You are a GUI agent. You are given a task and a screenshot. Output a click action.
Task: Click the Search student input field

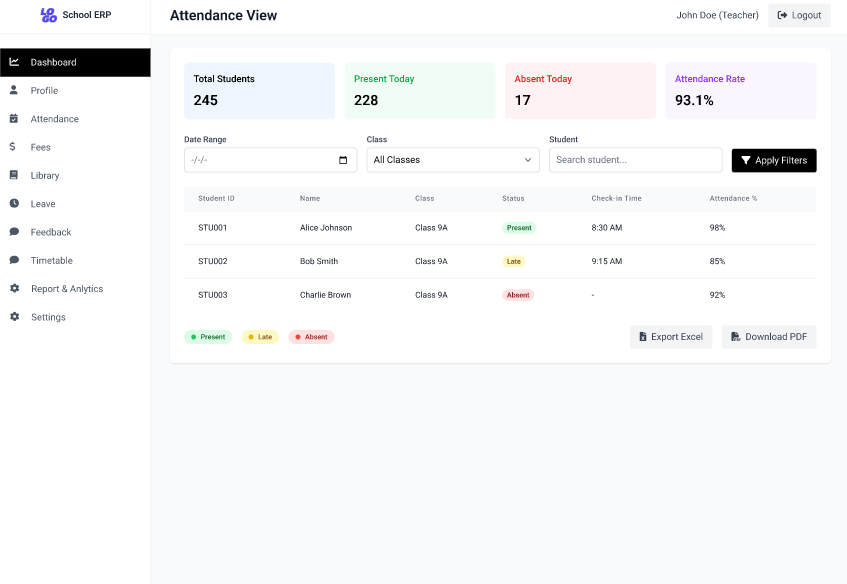(635, 160)
